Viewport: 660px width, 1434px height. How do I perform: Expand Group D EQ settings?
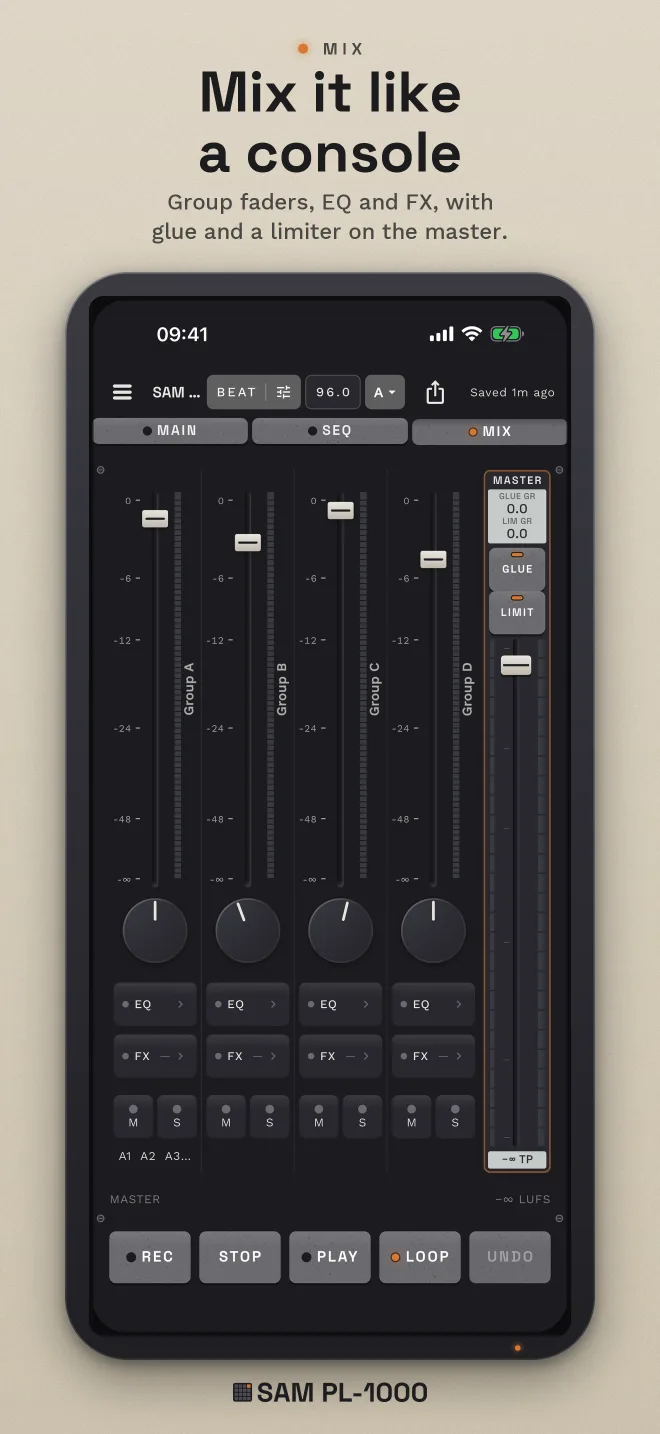click(x=433, y=1004)
